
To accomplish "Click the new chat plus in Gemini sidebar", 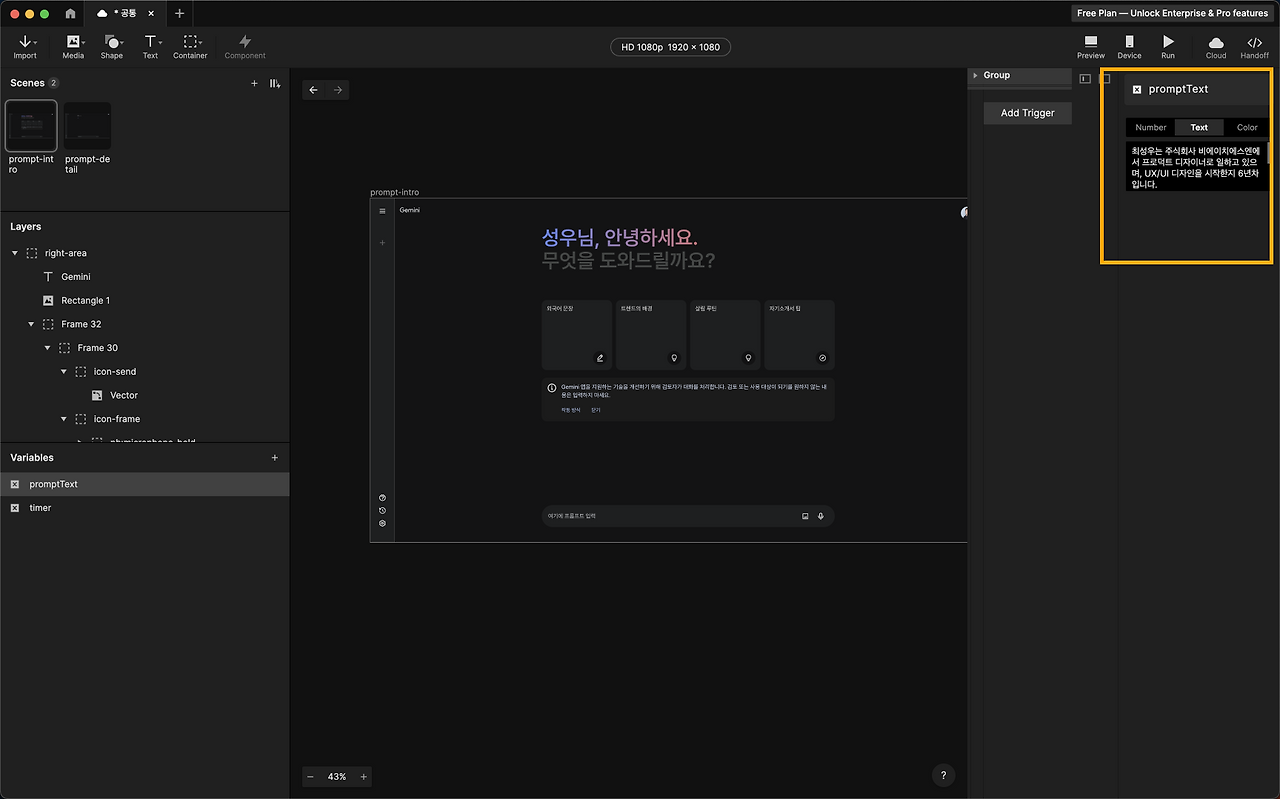I will point(382,243).
